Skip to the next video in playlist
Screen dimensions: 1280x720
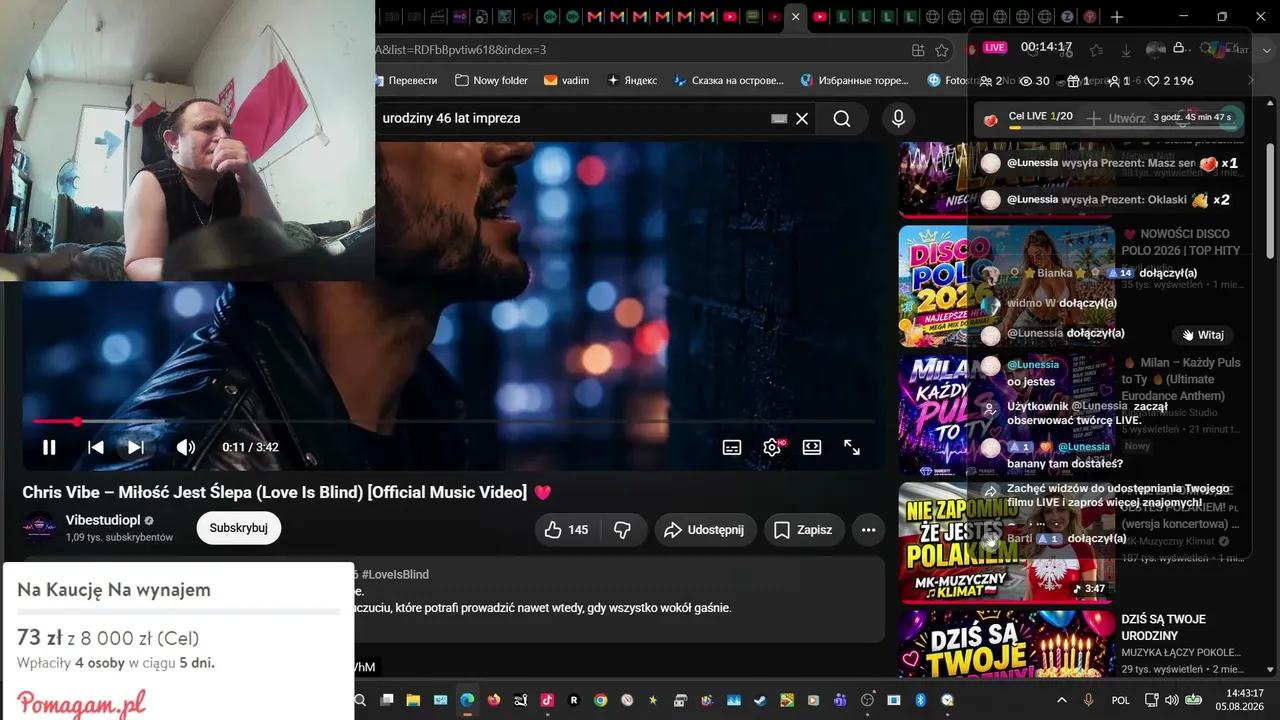point(136,447)
